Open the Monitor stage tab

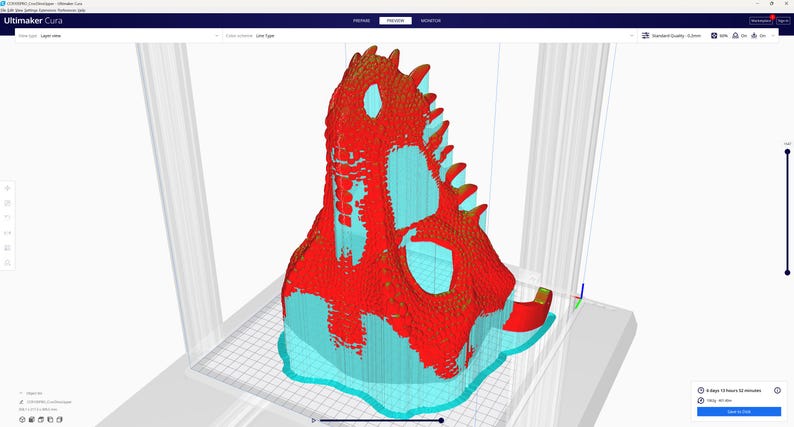[430, 21]
